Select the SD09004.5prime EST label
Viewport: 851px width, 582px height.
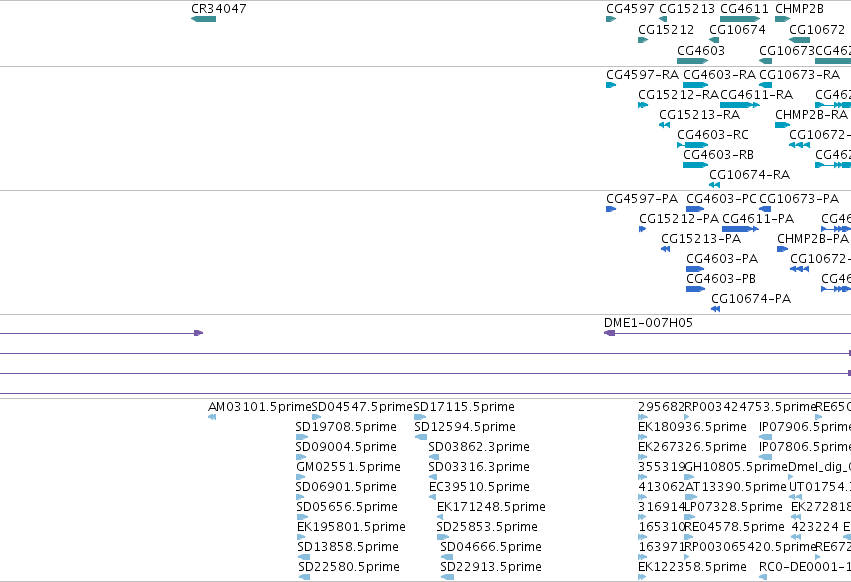[x=346, y=447]
